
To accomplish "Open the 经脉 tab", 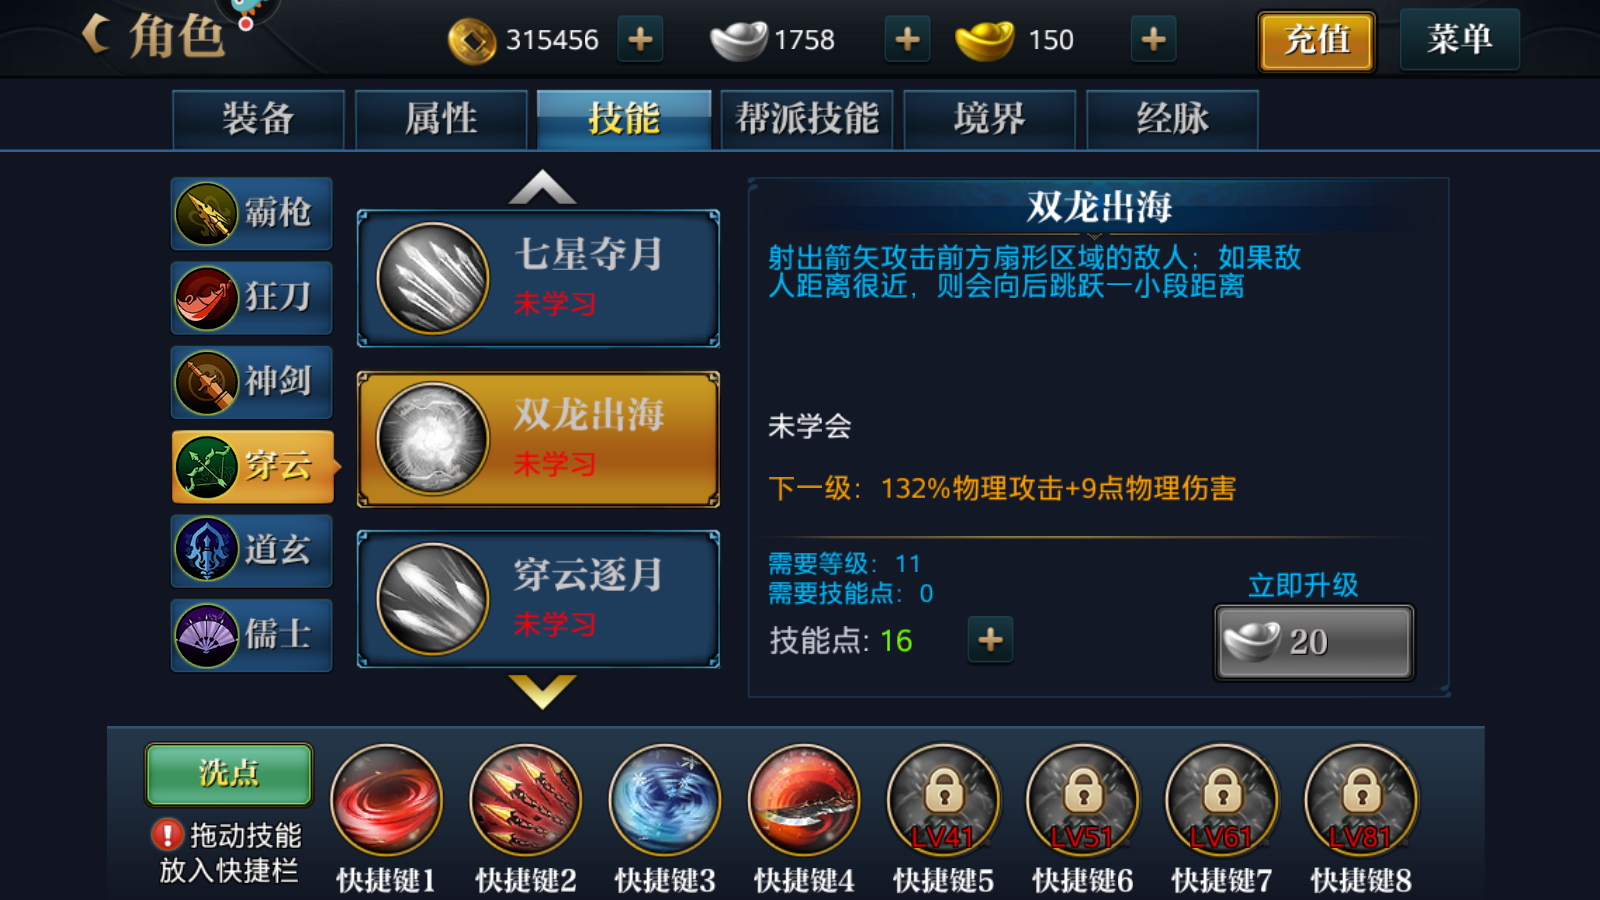I will (x=1172, y=119).
